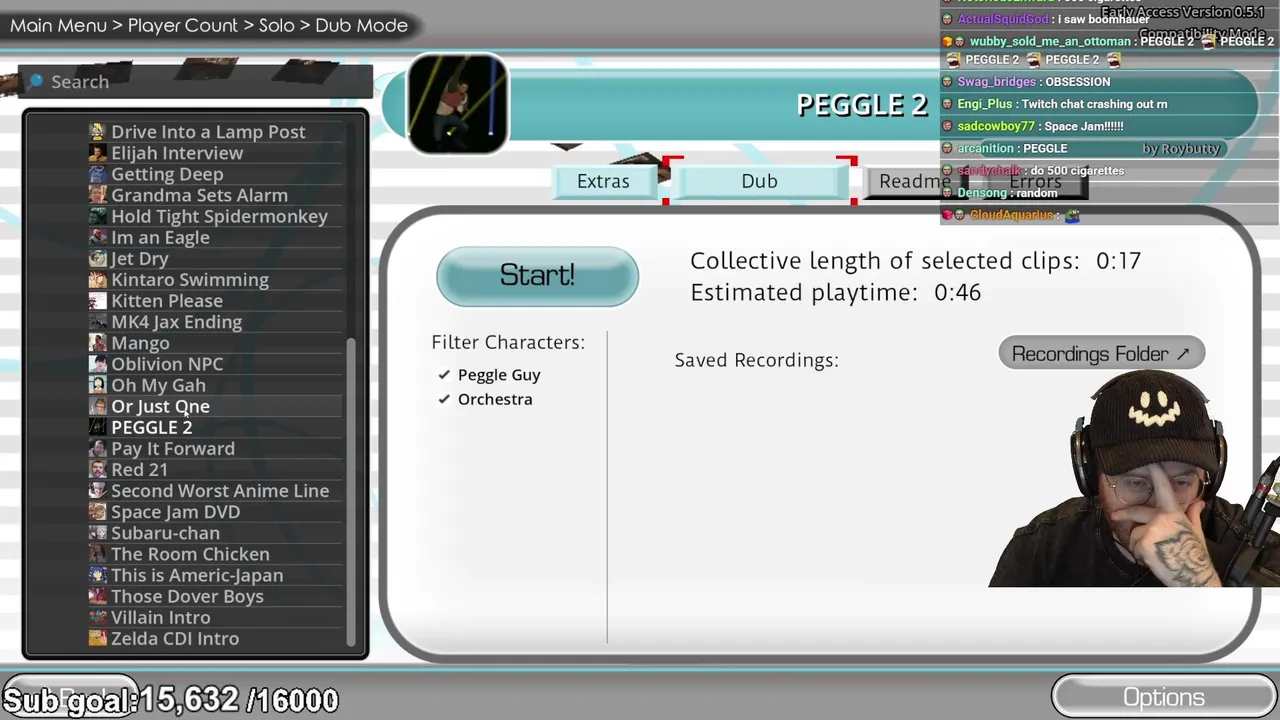The width and height of the screenshot is (1280, 720).
Task: Click the Oh My Gah clip icon
Action: (x=97, y=385)
